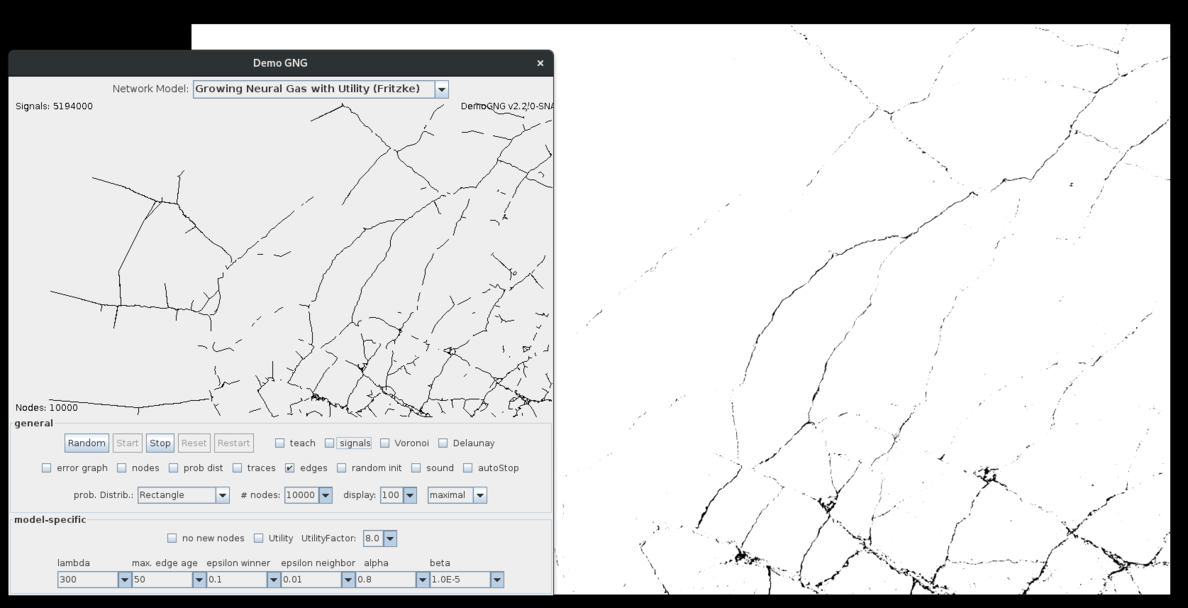Viewport: 1188px width, 608px height.
Task: Uncheck the edges checkbox
Action: coord(290,468)
